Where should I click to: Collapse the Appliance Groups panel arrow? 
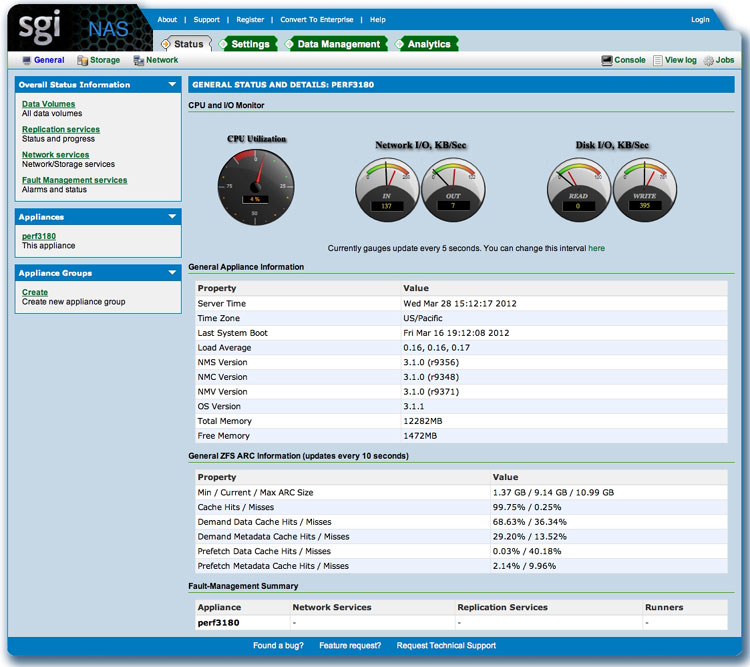pyautogui.click(x=172, y=272)
